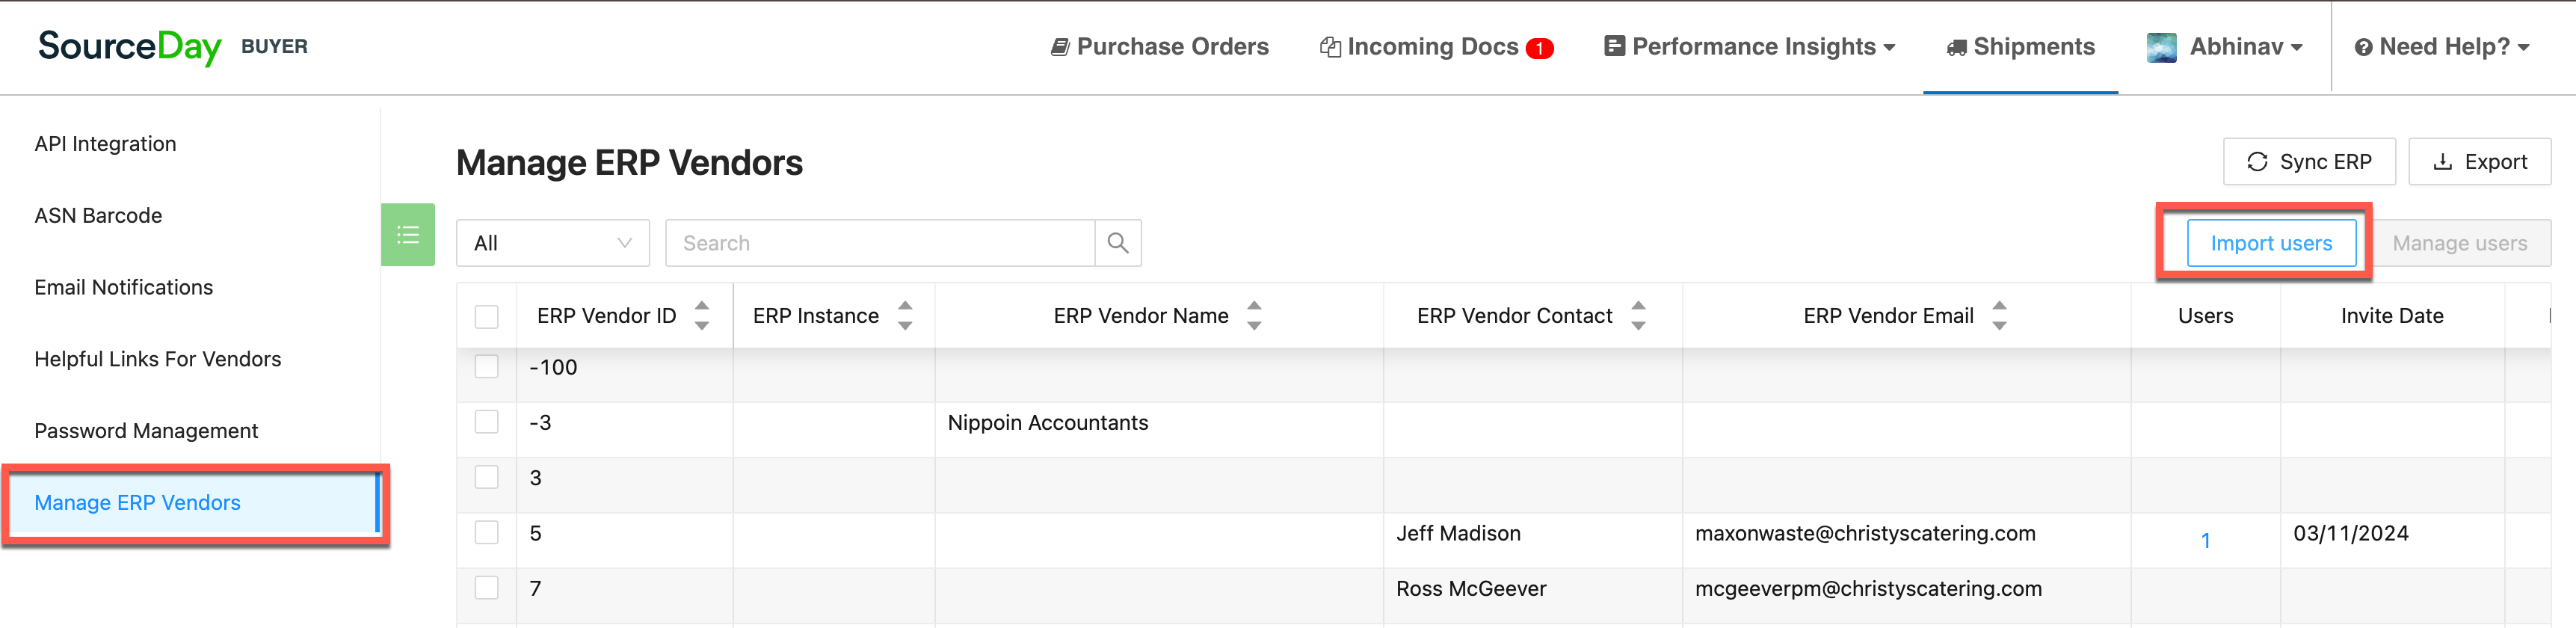Check the box for vendor -100

coord(487,367)
